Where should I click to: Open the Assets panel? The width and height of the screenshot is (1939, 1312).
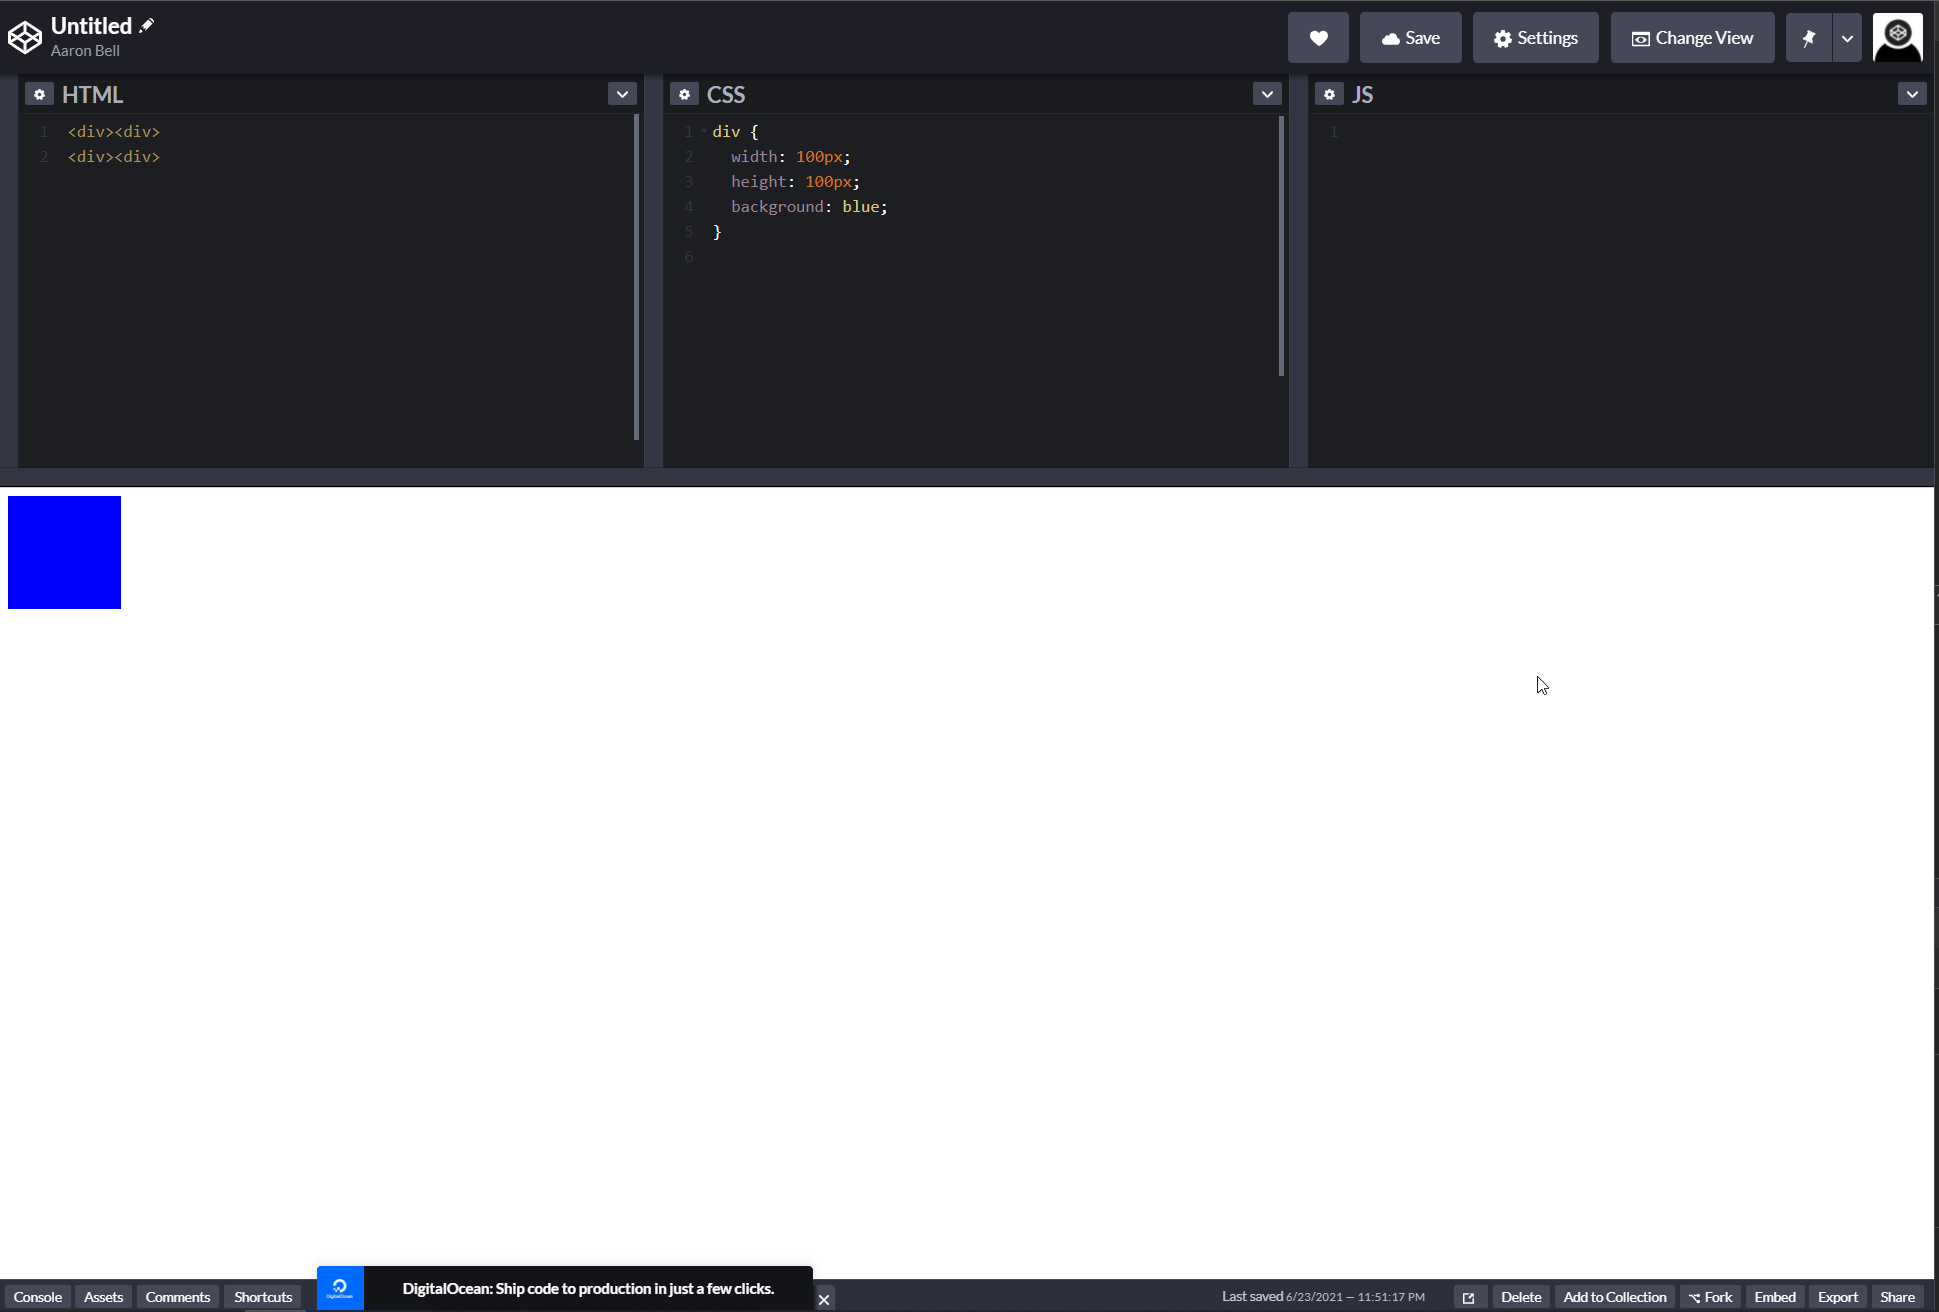point(104,1297)
